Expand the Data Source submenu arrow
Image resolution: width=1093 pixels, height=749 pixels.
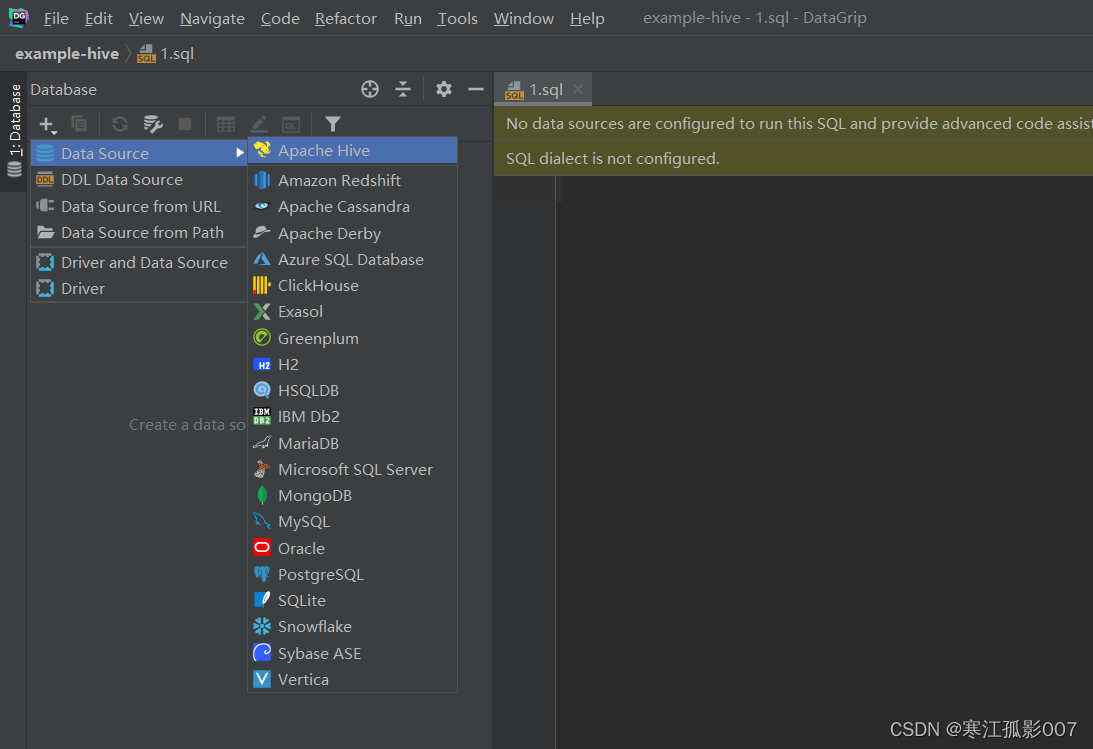(239, 153)
